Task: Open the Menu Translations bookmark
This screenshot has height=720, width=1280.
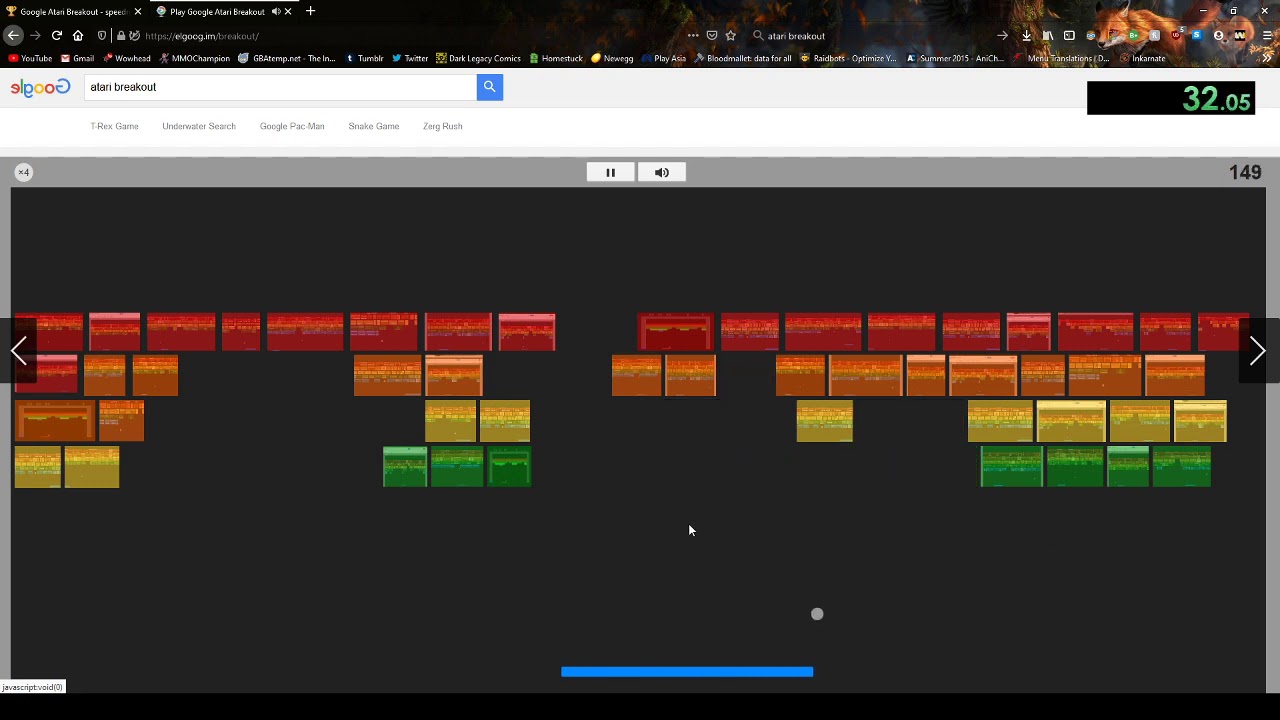Action: click(x=1061, y=58)
